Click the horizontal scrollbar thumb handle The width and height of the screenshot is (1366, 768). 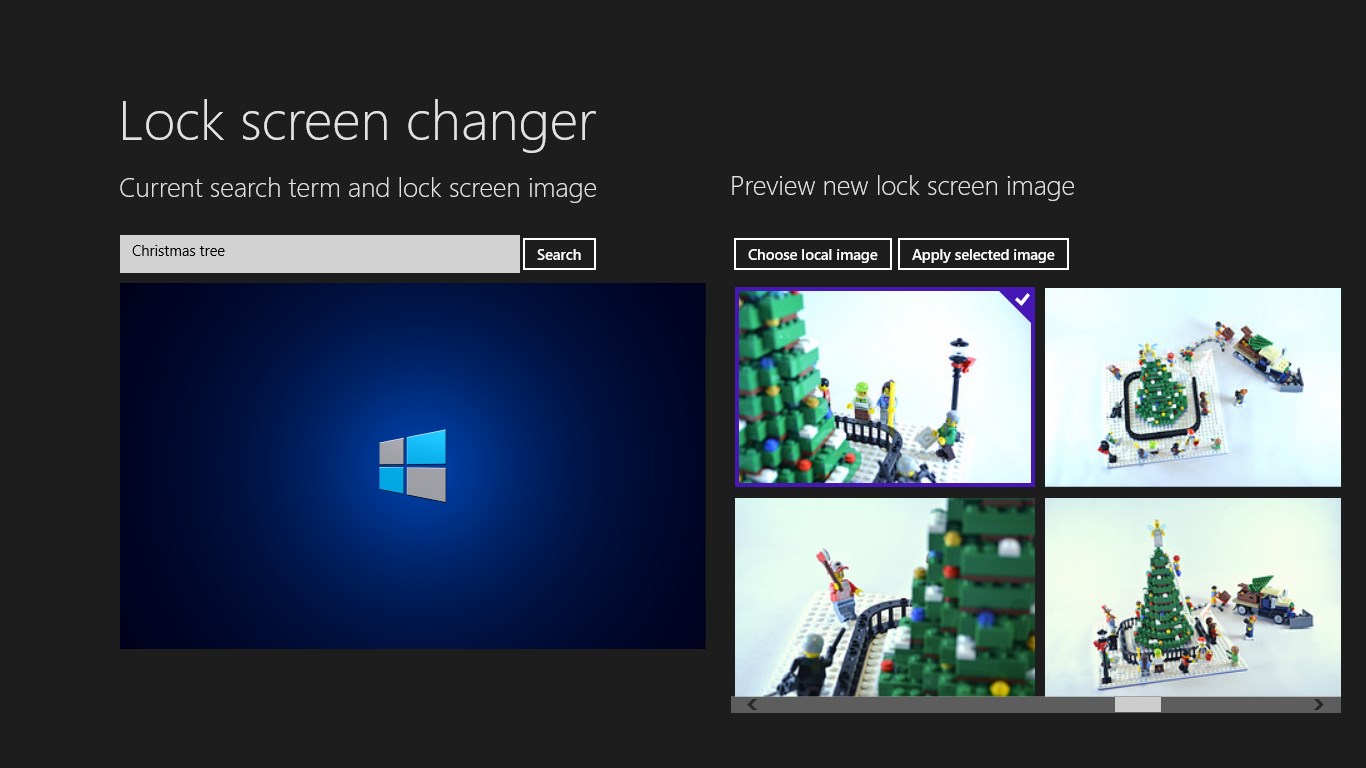(1138, 705)
